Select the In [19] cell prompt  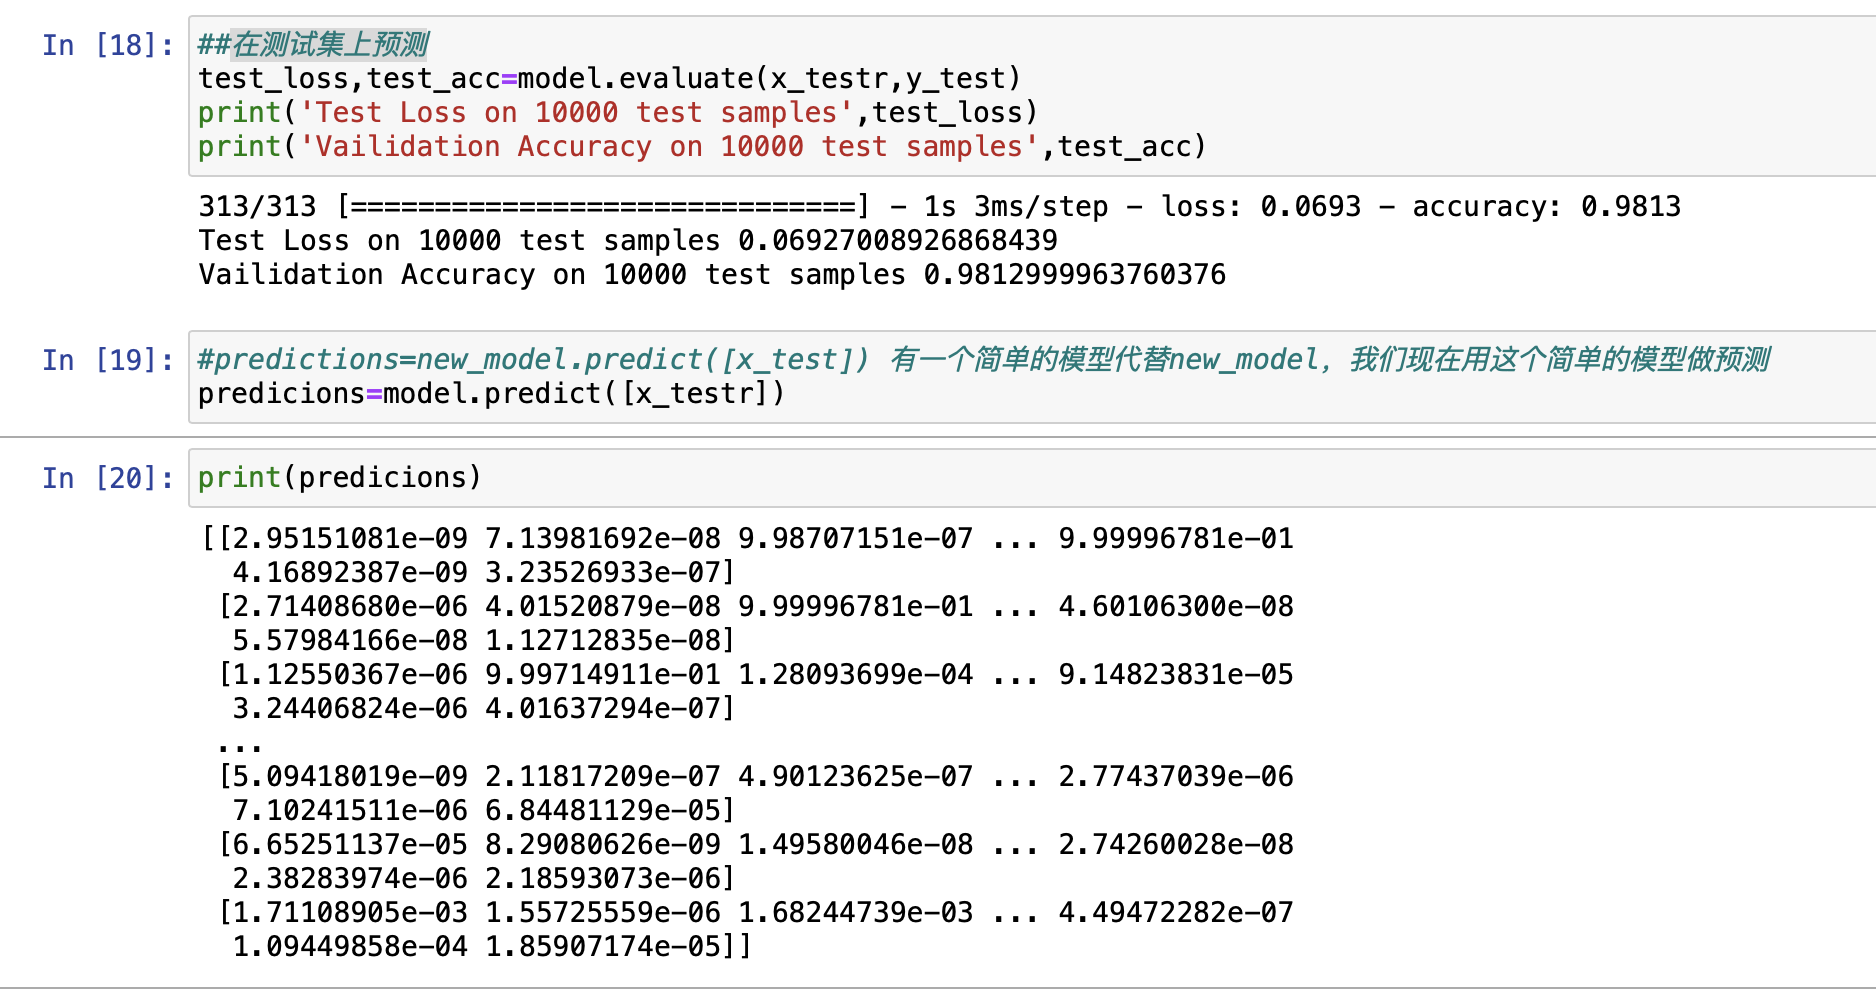pos(106,360)
